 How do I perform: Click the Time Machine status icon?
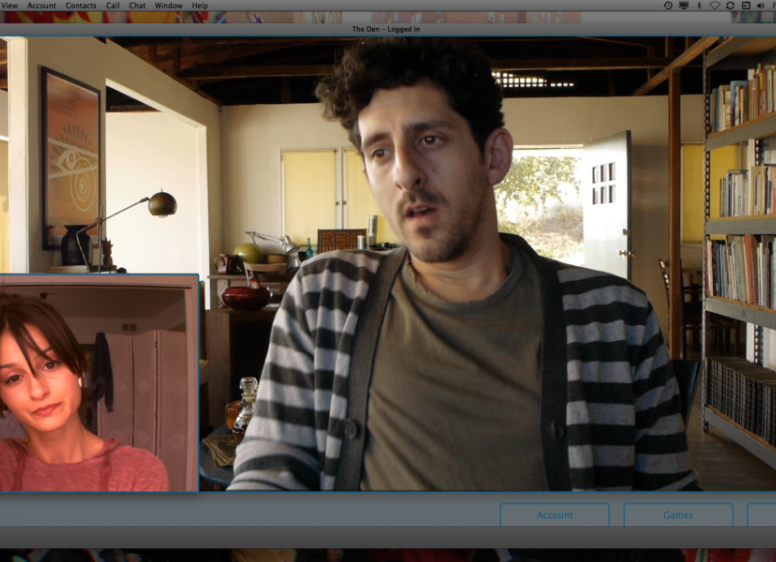(x=668, y=5)
